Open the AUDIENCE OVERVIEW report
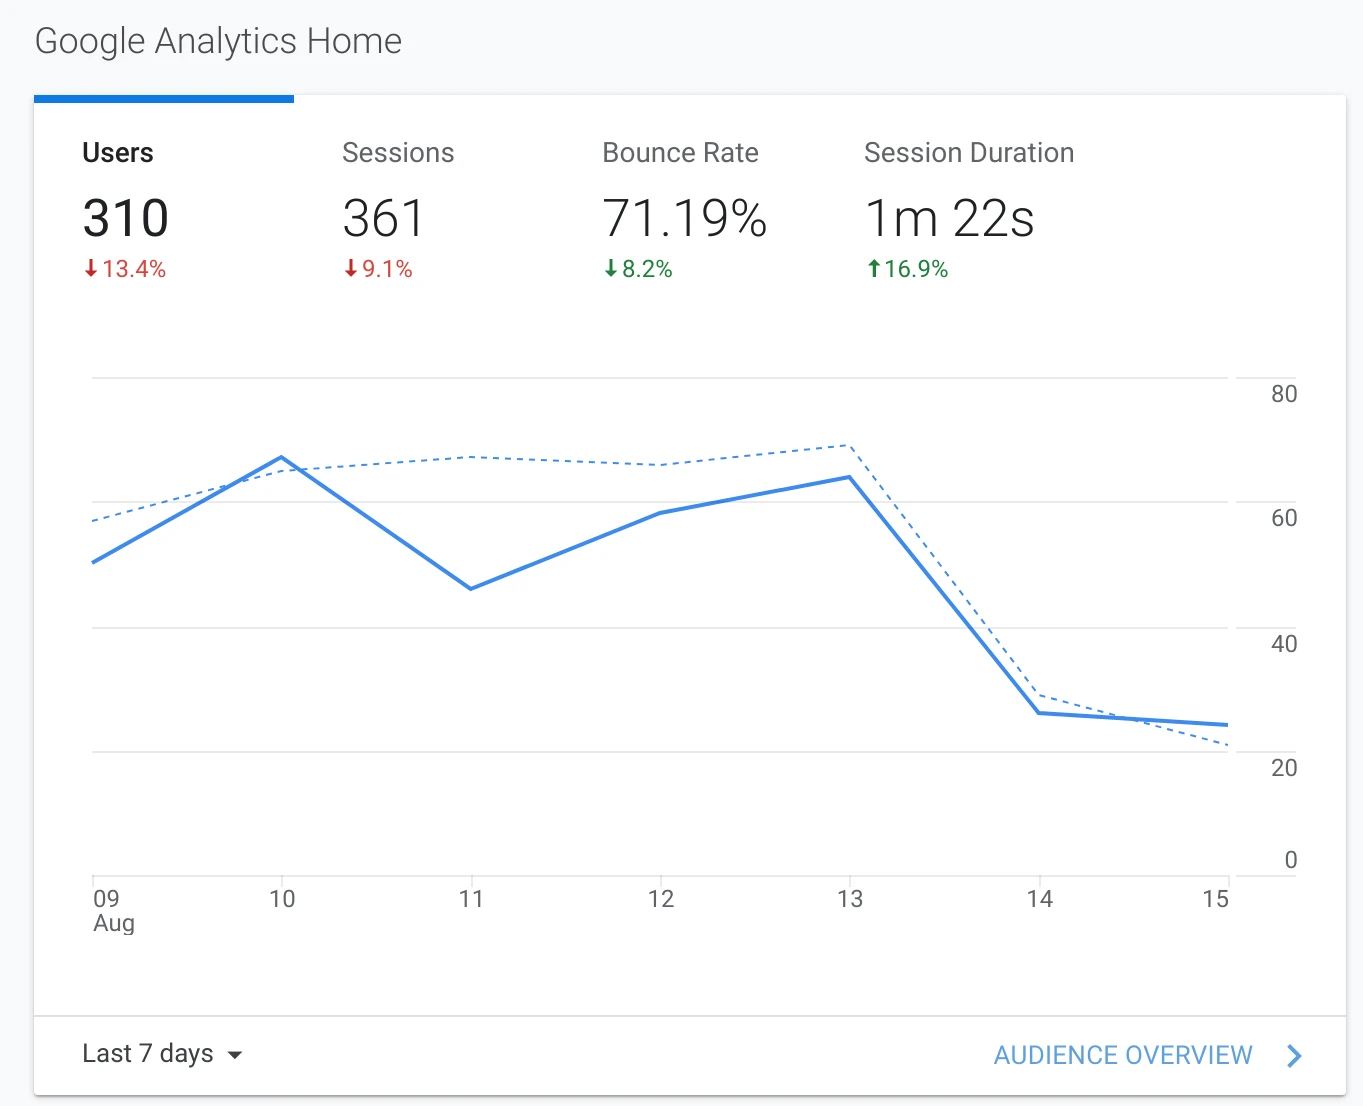 click(1122, 1055)
